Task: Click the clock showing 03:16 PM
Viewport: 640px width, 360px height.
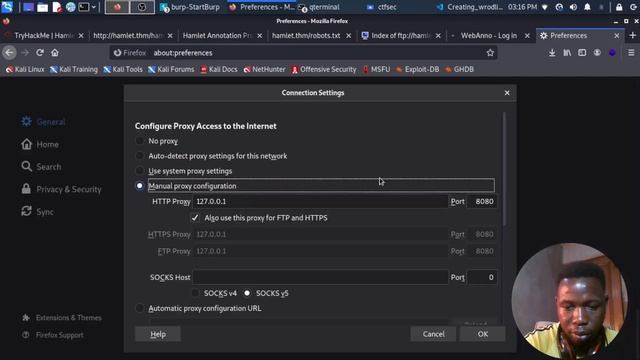Action: [x=522, y=7]
